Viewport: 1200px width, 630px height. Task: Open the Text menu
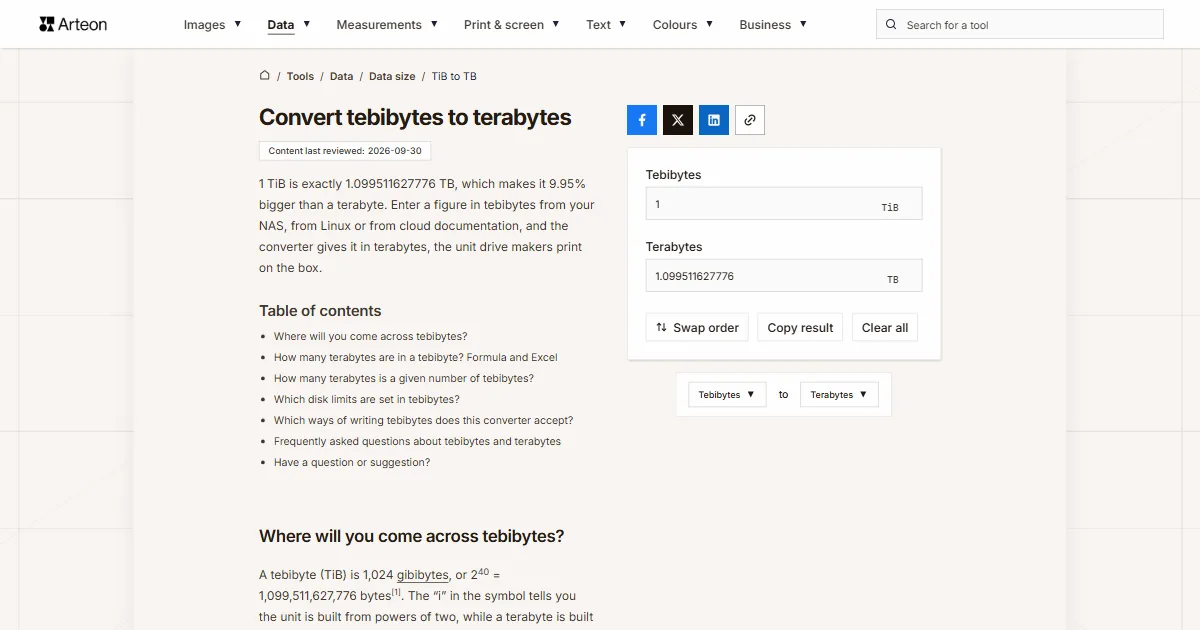click(x=606, y=25)
